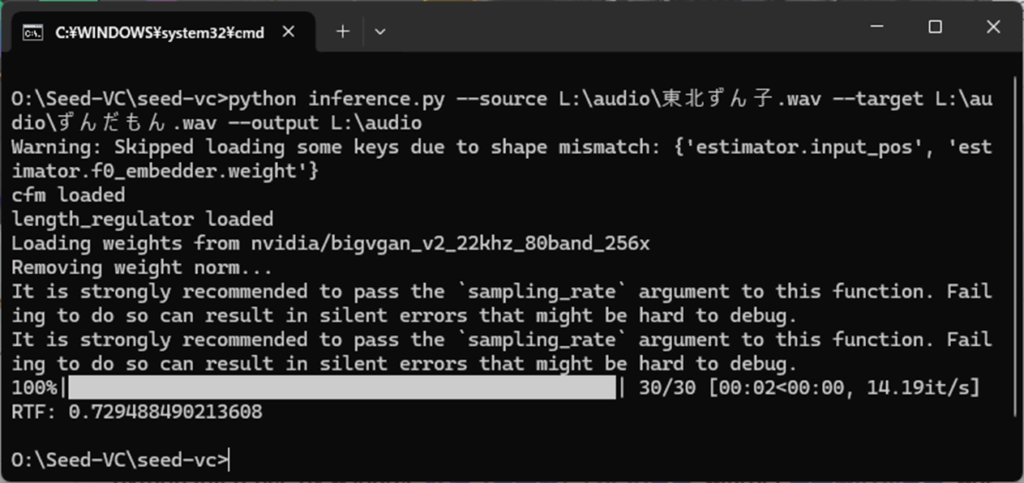Click the cmd icon in the tab

pyautogui.click(x=33, y=32)
